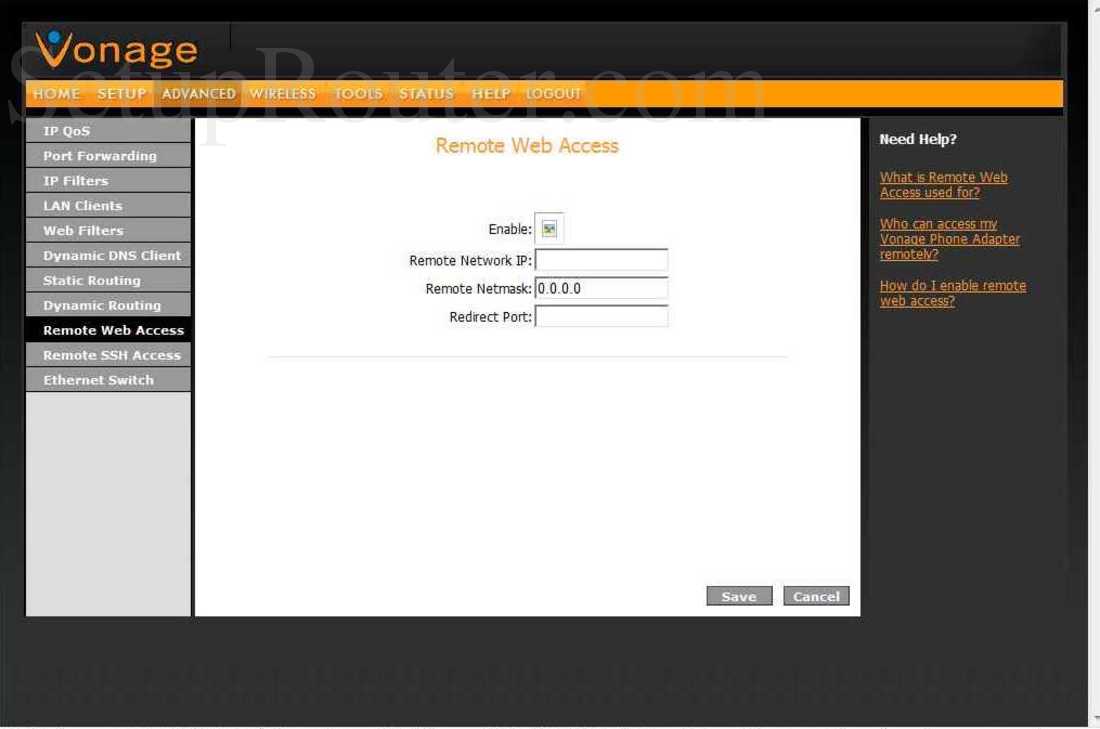The height and width of the screenshot is (729, 1100).
Task: Open Web Filters page
Action: coord(108,230)
